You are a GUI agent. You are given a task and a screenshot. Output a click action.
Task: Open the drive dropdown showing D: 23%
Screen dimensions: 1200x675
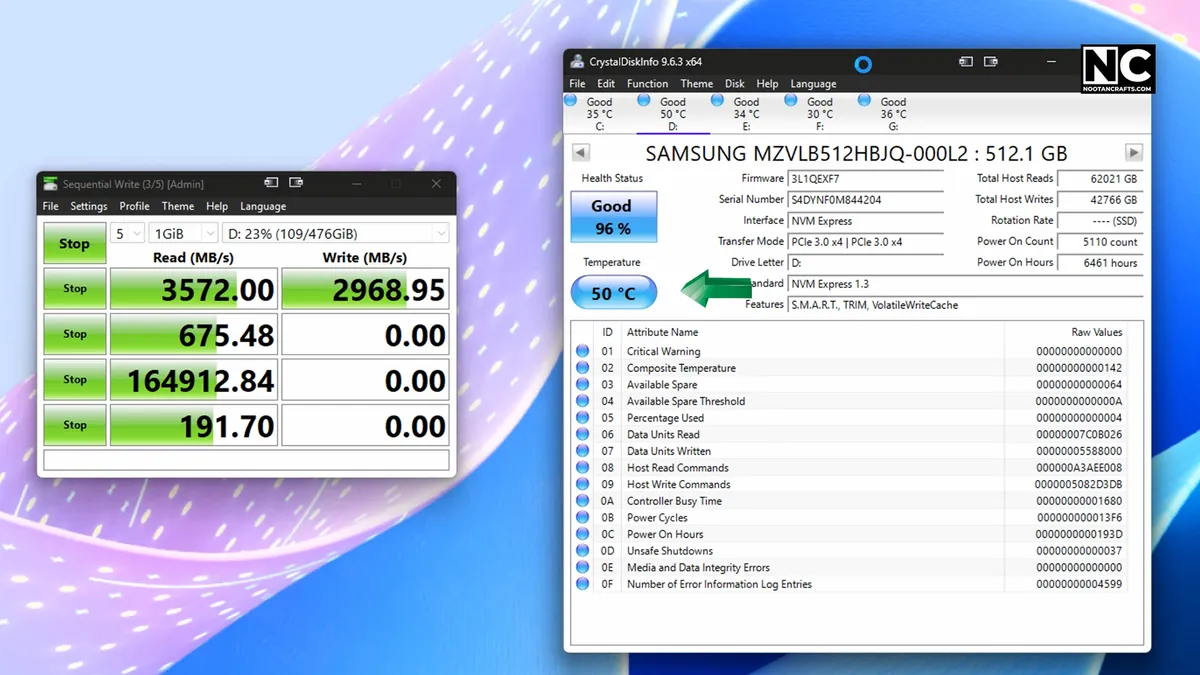[x=335, y=233]
